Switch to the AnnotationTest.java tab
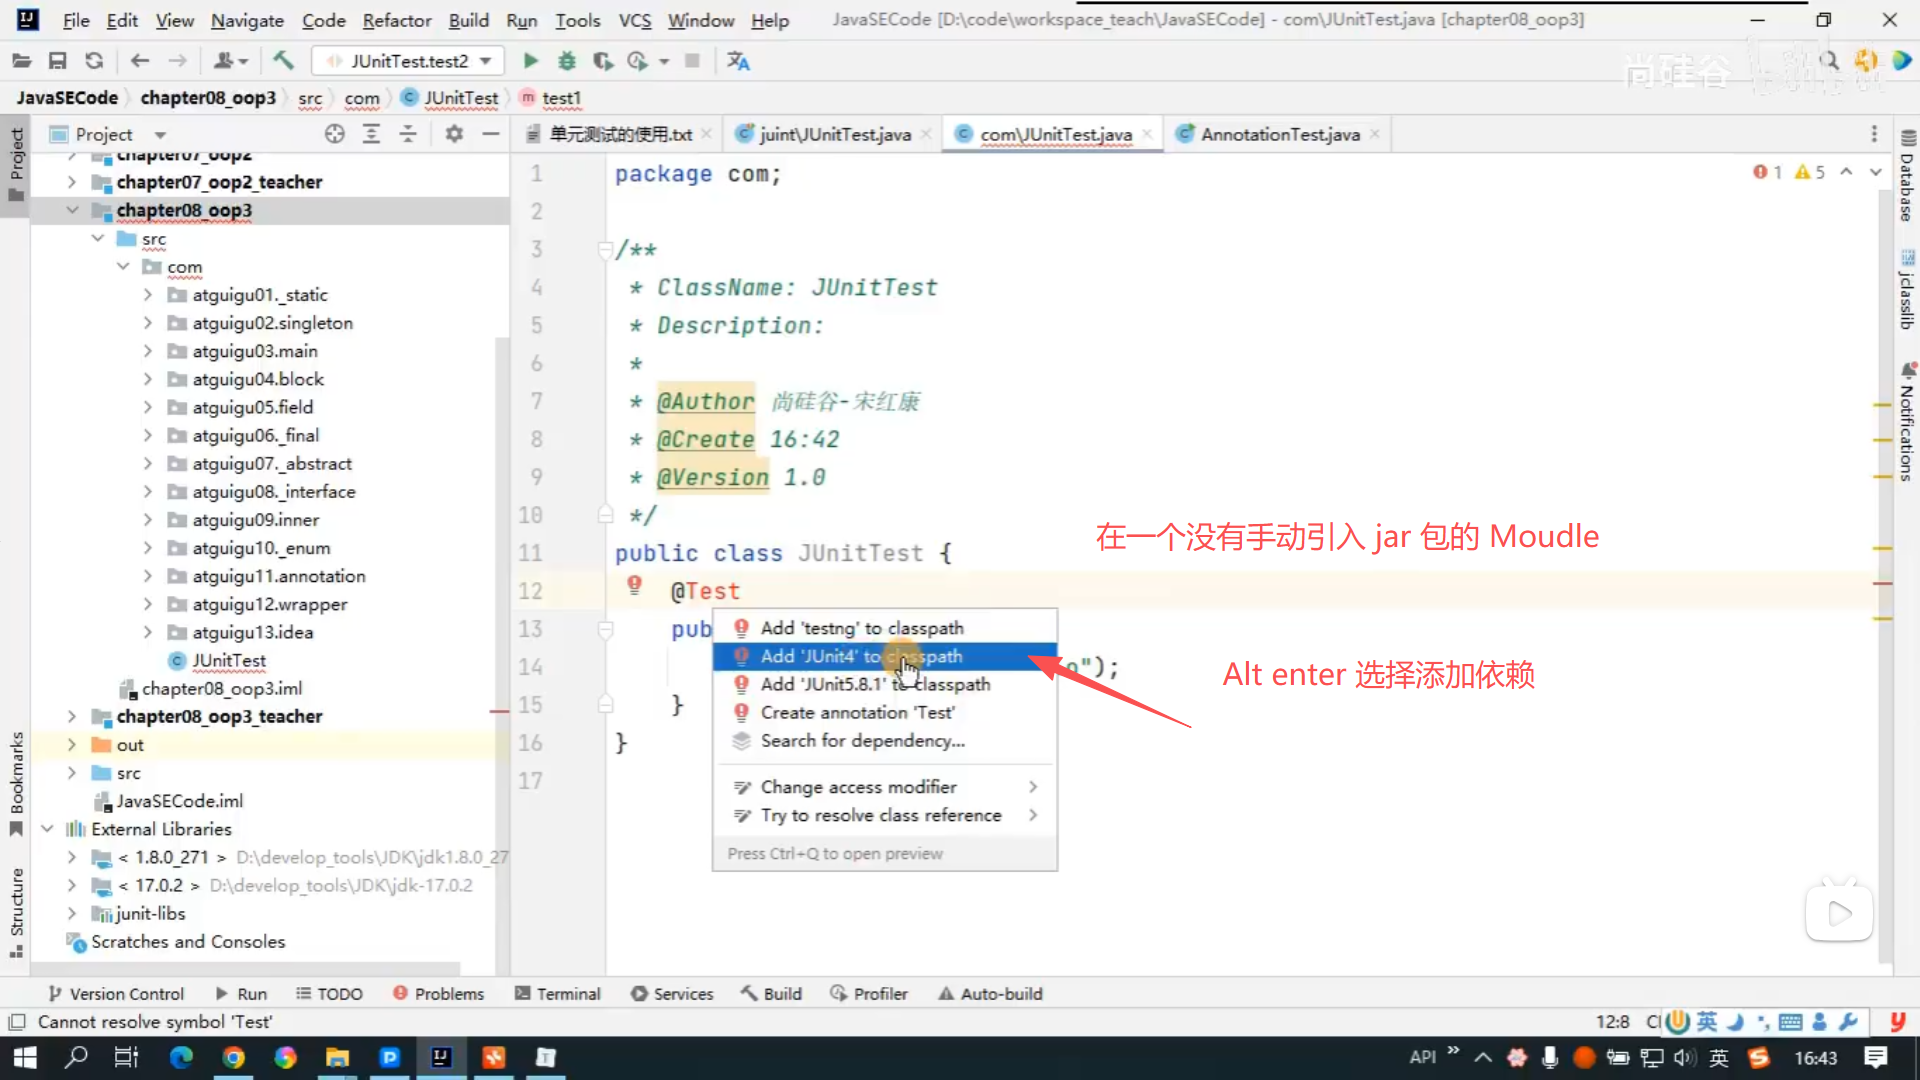 (x=1279, y=134)
